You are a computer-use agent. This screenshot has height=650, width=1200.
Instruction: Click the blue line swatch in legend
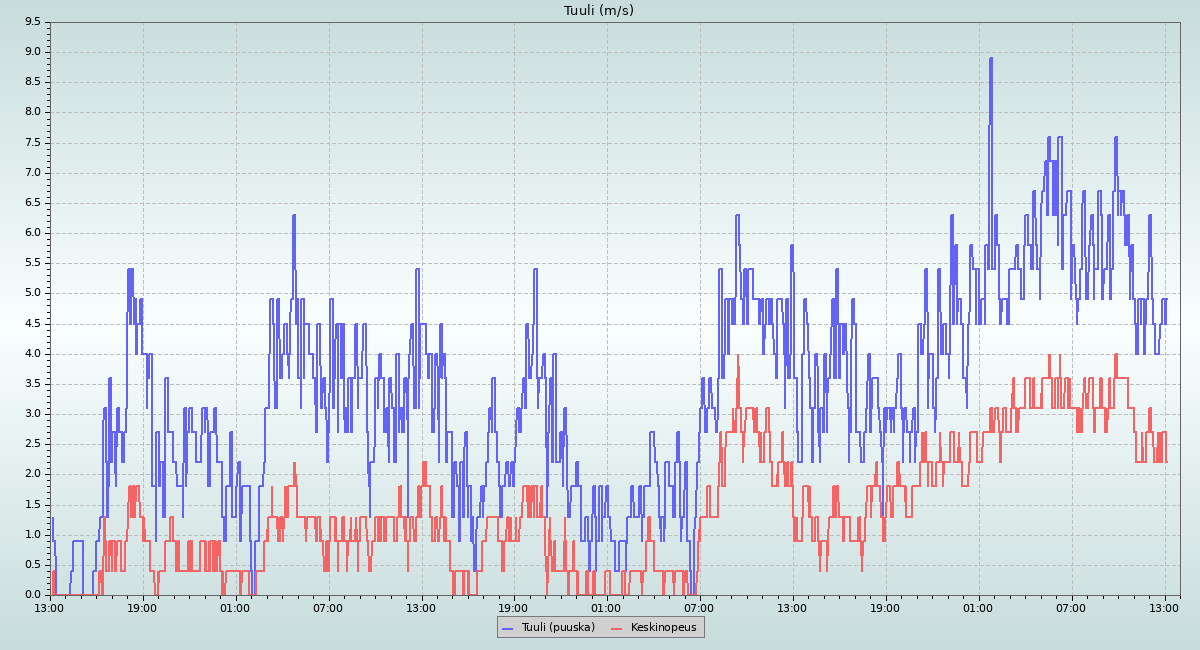click(508, 628)
